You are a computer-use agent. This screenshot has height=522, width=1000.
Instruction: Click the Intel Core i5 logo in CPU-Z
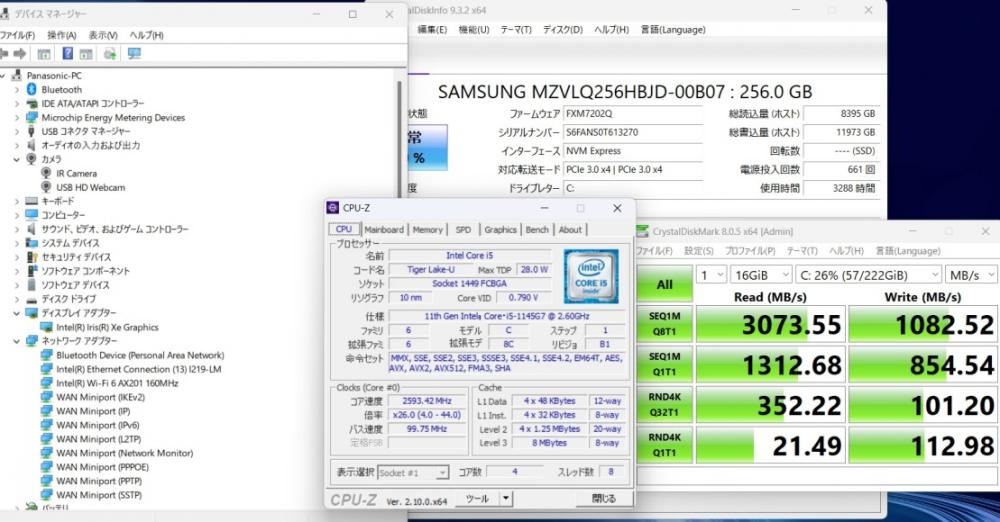[x=591, y=276]
